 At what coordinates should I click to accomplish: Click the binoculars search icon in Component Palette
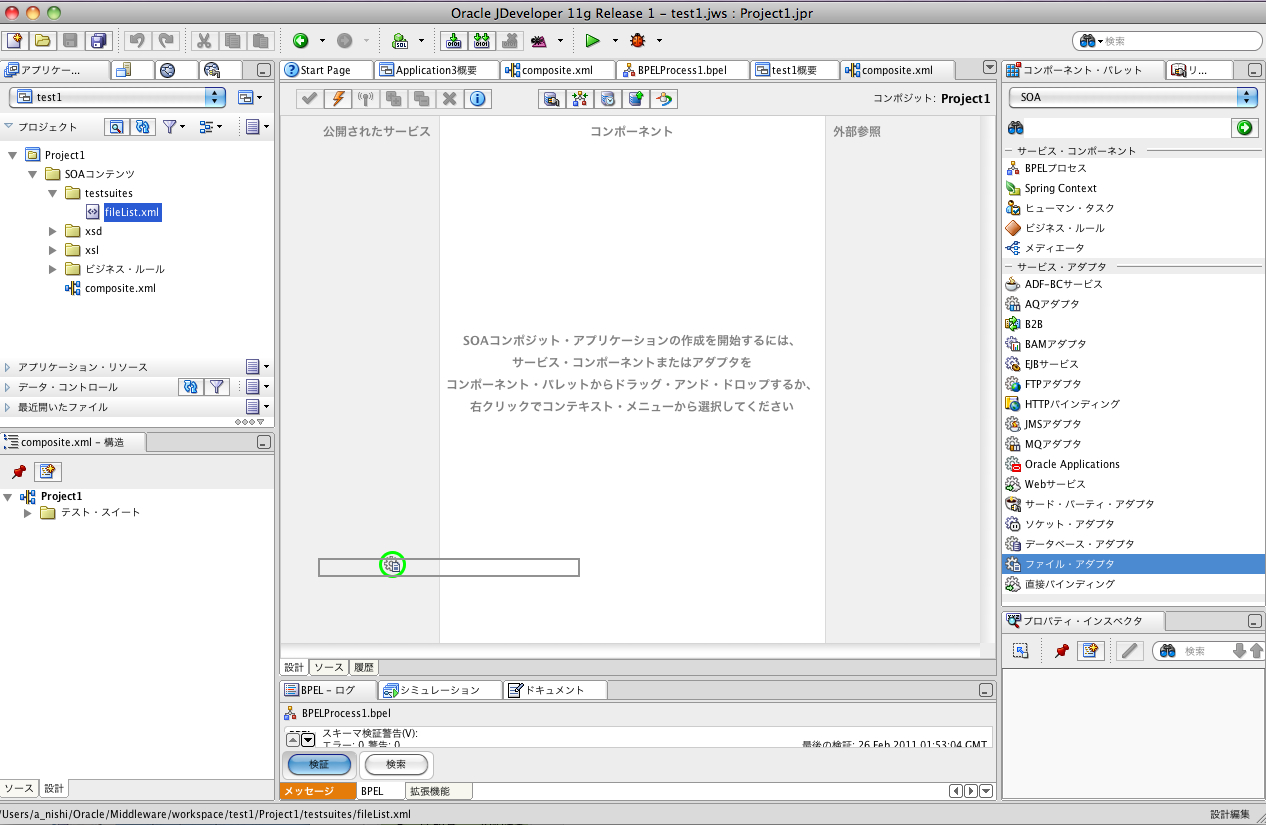(x=1015, y=127)
